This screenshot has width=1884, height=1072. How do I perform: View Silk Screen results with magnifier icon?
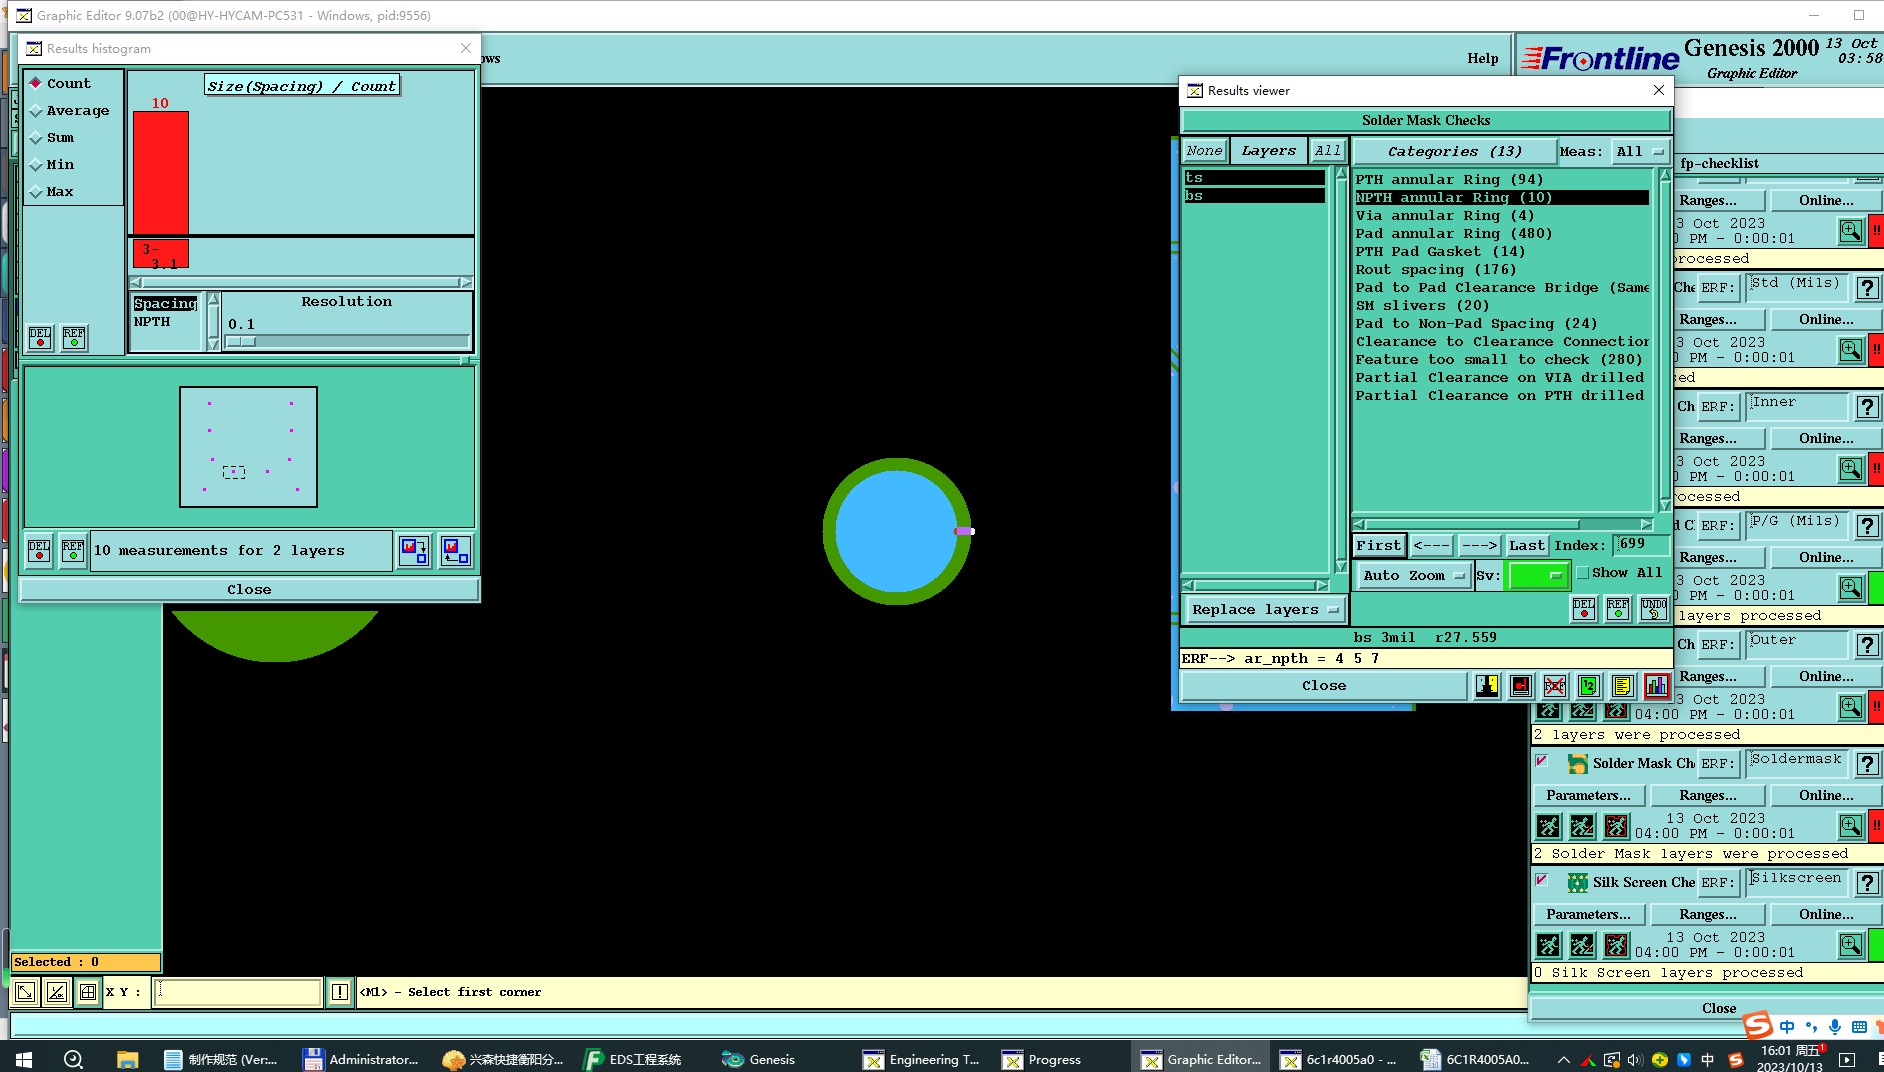[1851, 945]
